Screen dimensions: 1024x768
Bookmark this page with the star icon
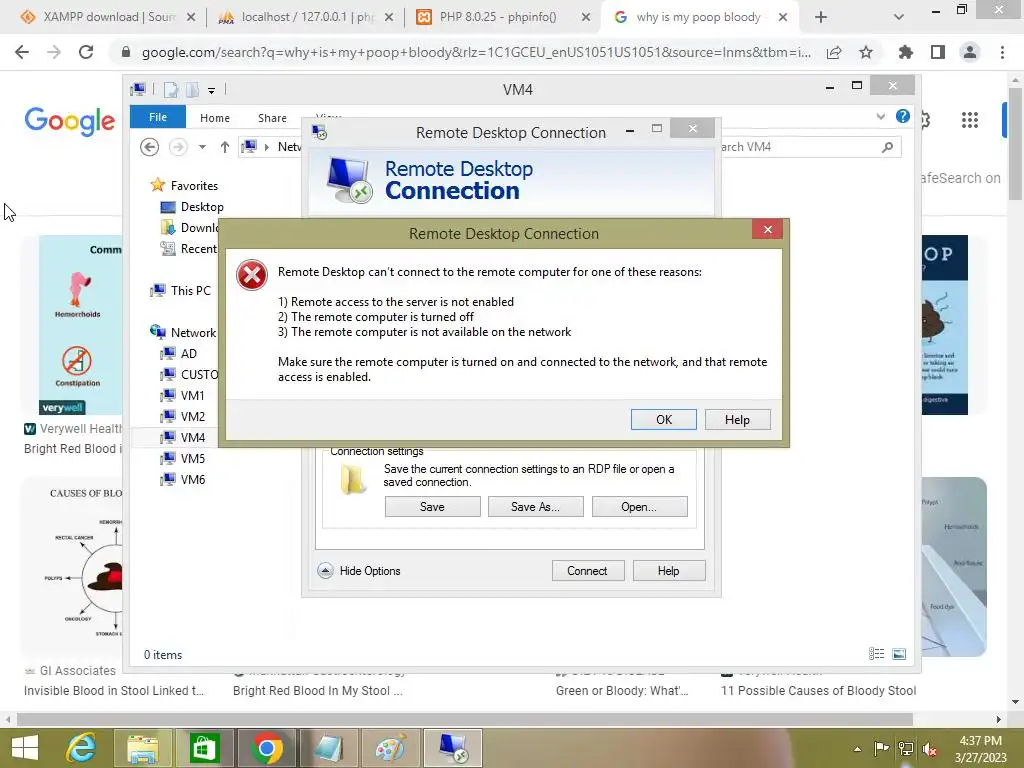(866, 52)
